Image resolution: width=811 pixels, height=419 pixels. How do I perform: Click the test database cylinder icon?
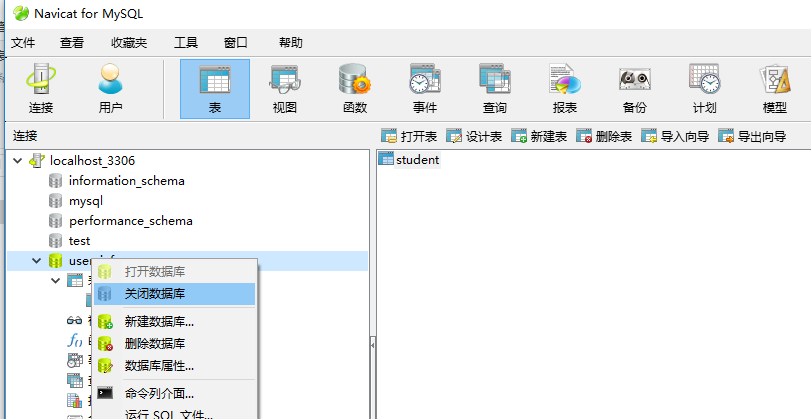[55, 241]
